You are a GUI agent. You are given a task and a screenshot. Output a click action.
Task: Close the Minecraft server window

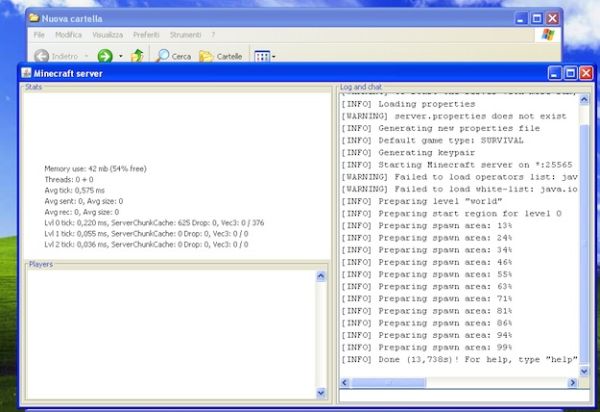pos(586,73)
